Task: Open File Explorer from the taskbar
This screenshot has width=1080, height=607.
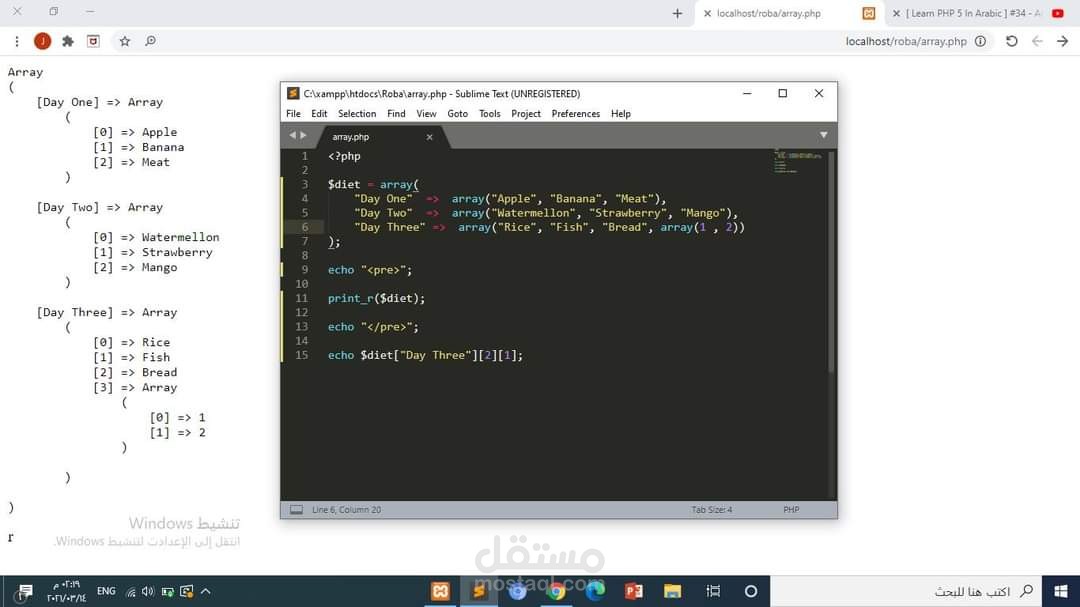Action: 672,591
